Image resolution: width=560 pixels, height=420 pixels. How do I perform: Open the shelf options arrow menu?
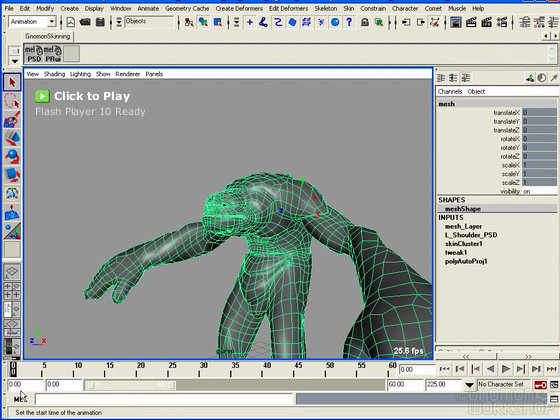click(x=15, y=61)
